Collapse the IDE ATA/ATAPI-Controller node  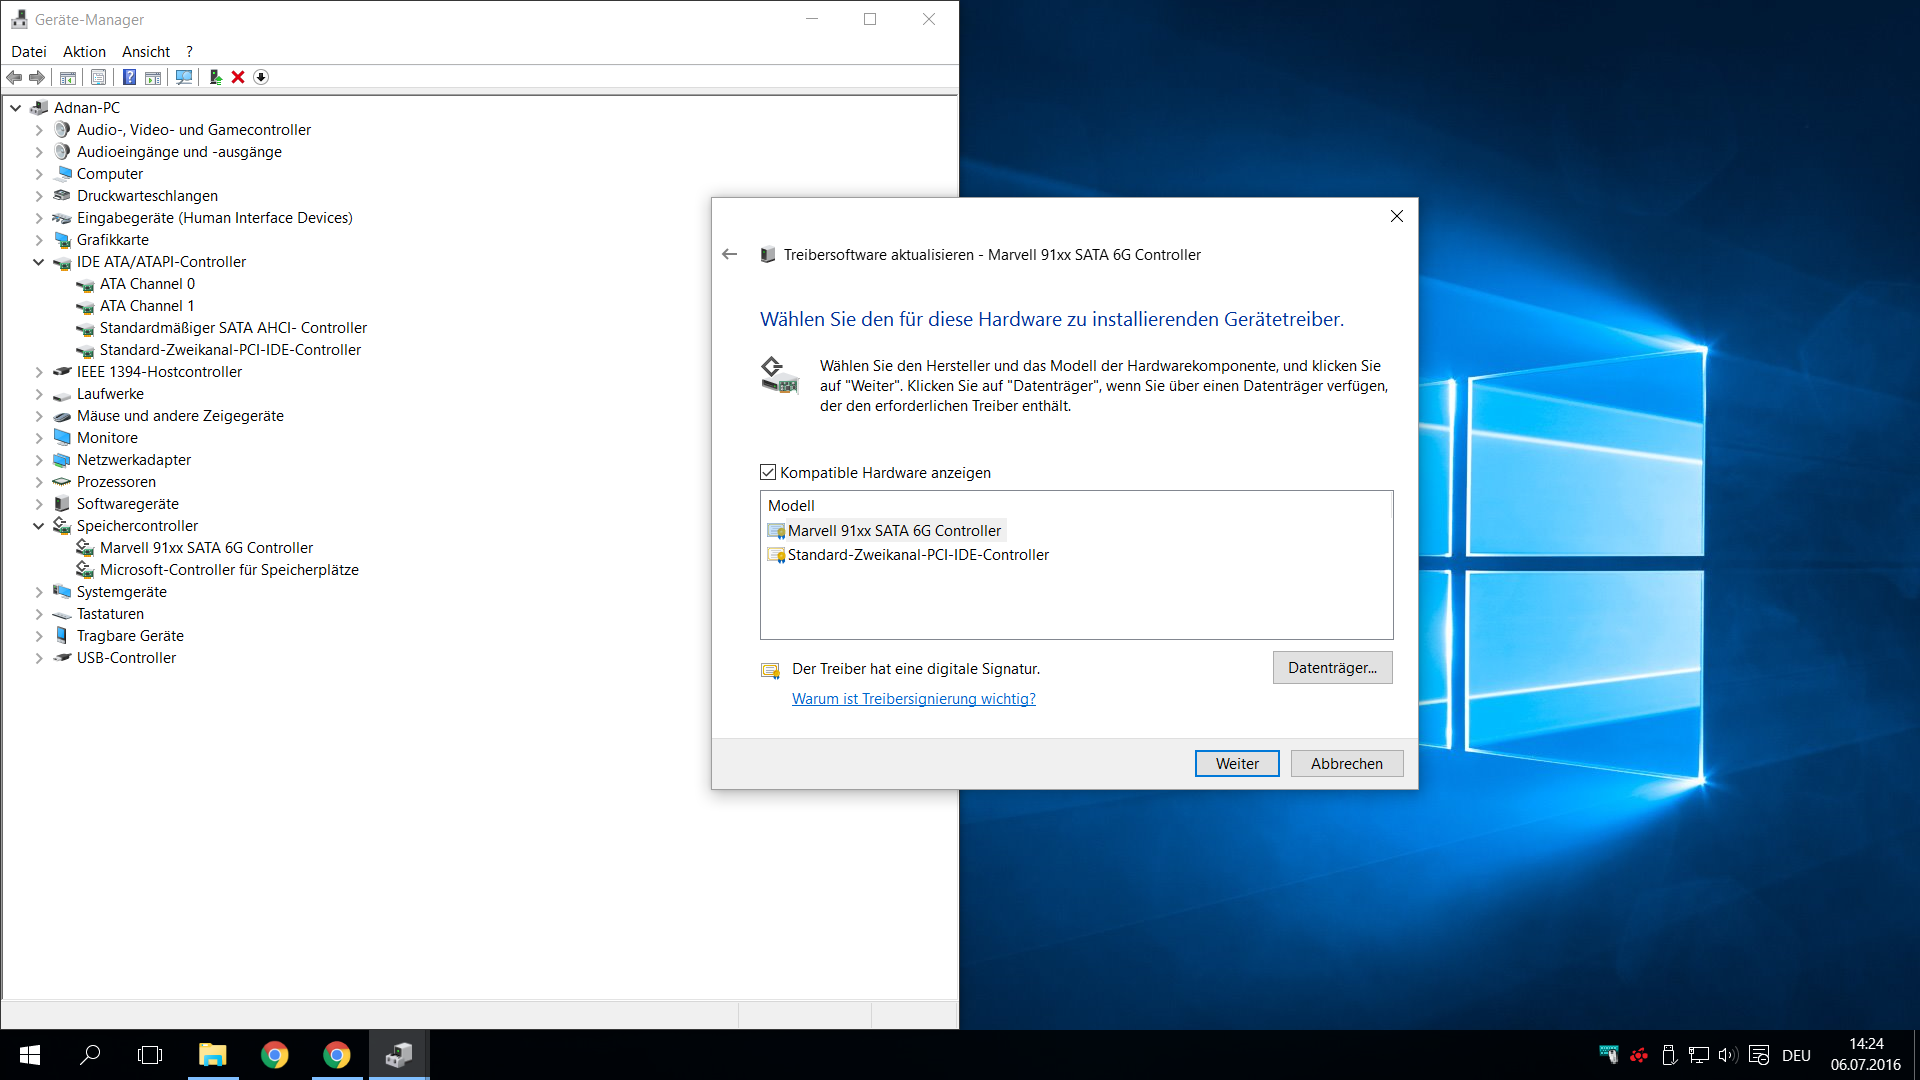tap(39, 262)
